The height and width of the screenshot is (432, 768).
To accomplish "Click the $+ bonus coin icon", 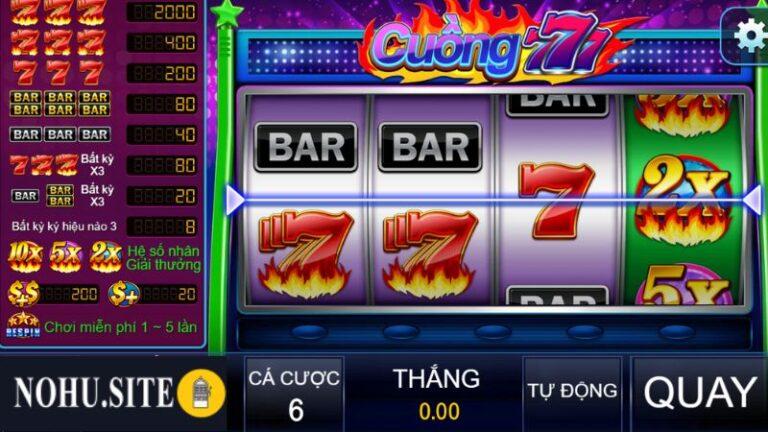I will 123,293.
